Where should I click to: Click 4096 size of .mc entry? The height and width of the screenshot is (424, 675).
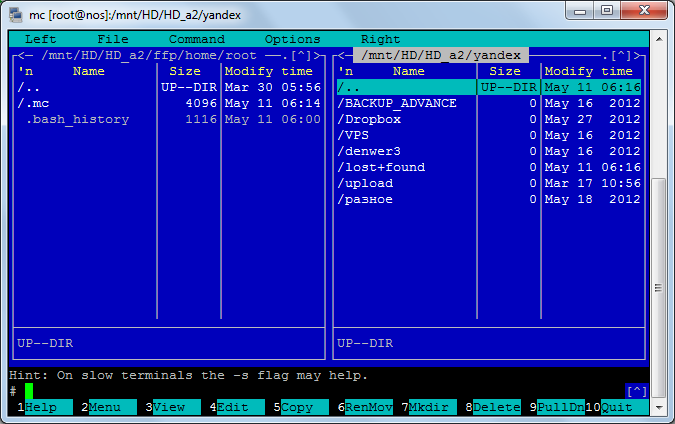point(201,103)
